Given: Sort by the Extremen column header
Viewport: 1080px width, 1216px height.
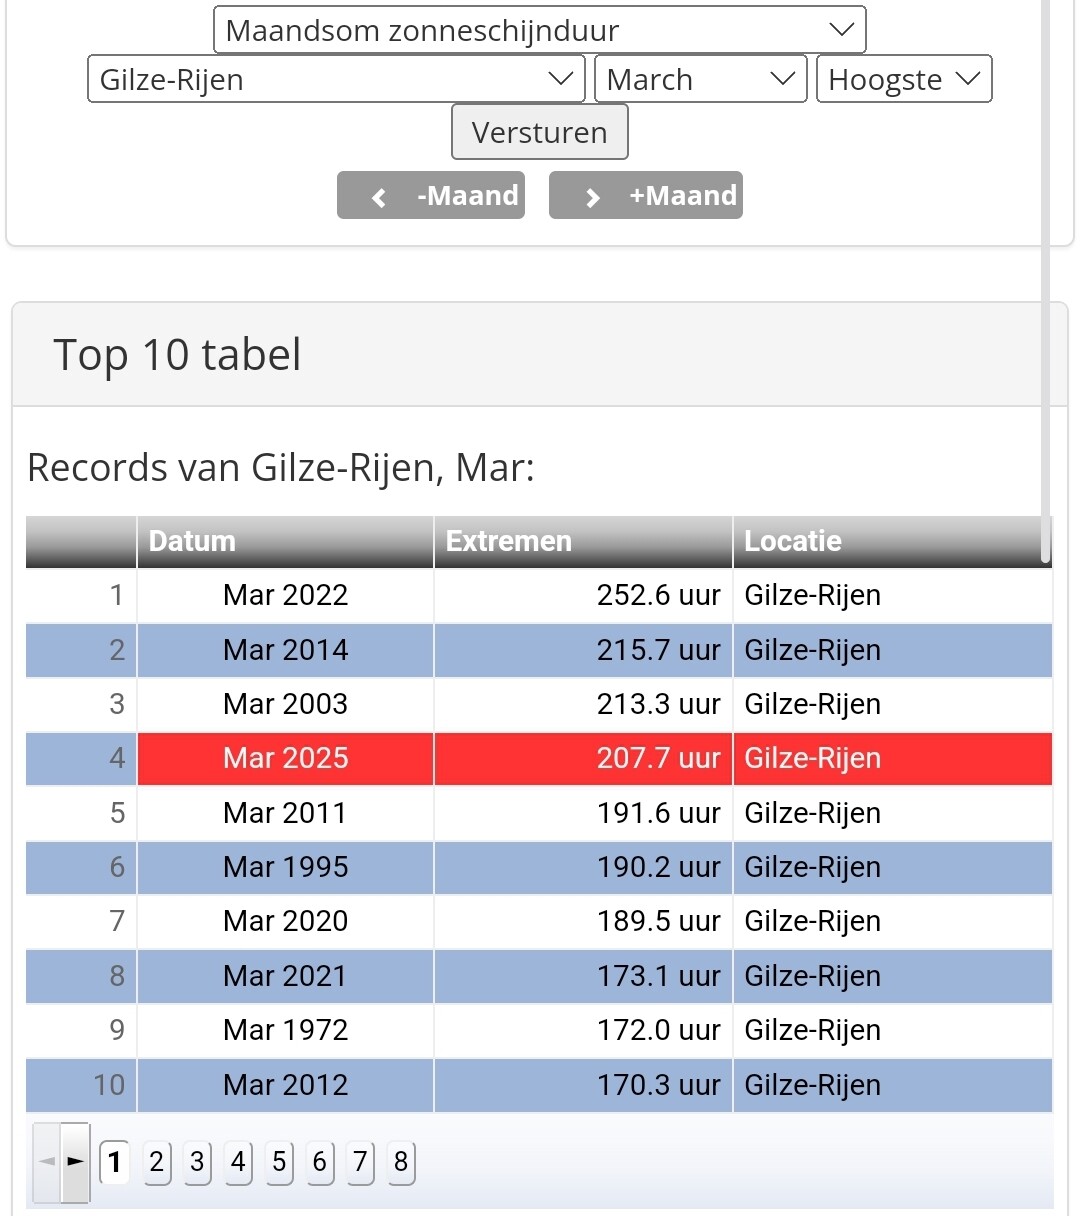Looking at the screenshot, I should (583, 541).
